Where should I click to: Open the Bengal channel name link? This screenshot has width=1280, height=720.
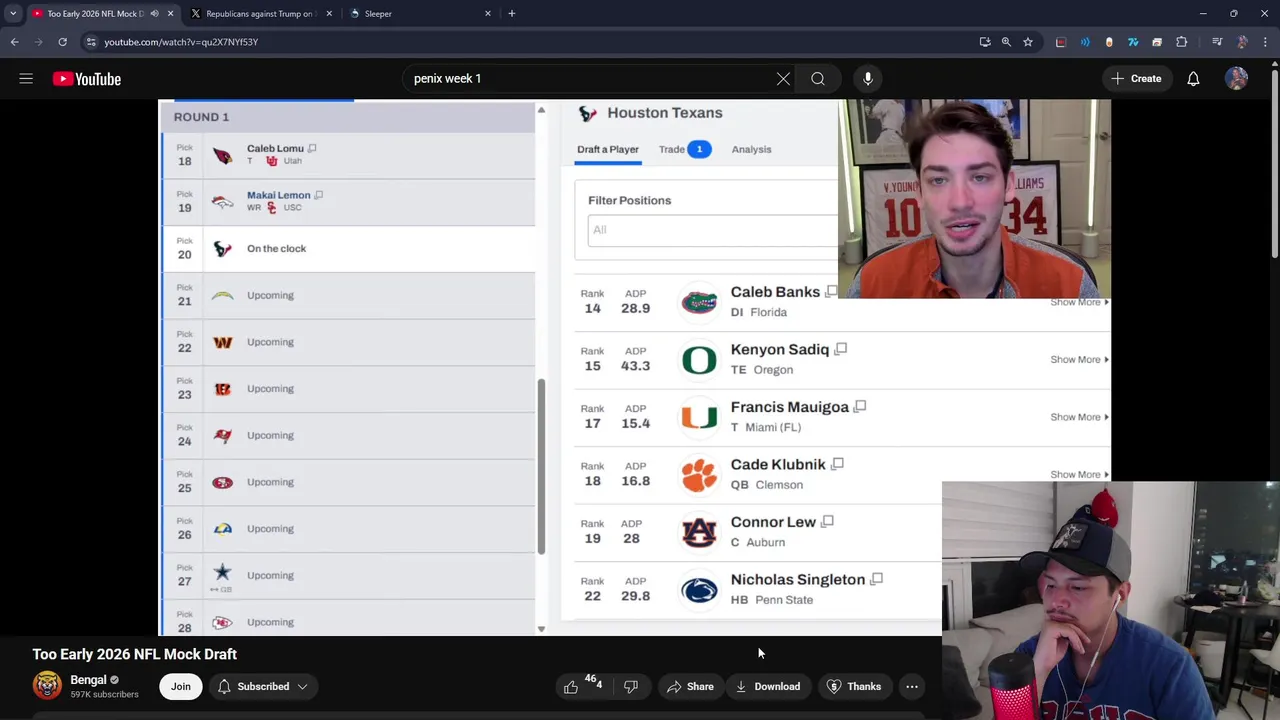[x=88, y=680]
